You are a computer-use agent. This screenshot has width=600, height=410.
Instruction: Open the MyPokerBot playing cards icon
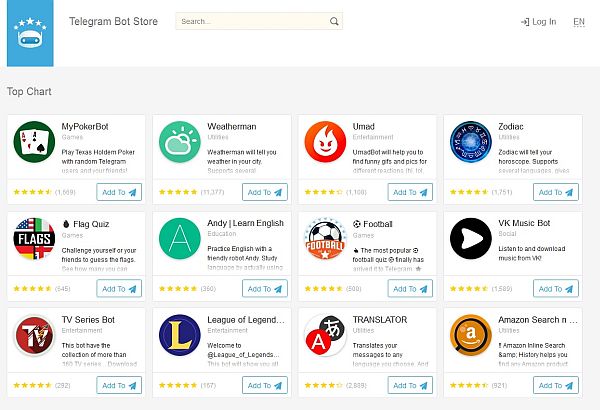coord(34,142)
